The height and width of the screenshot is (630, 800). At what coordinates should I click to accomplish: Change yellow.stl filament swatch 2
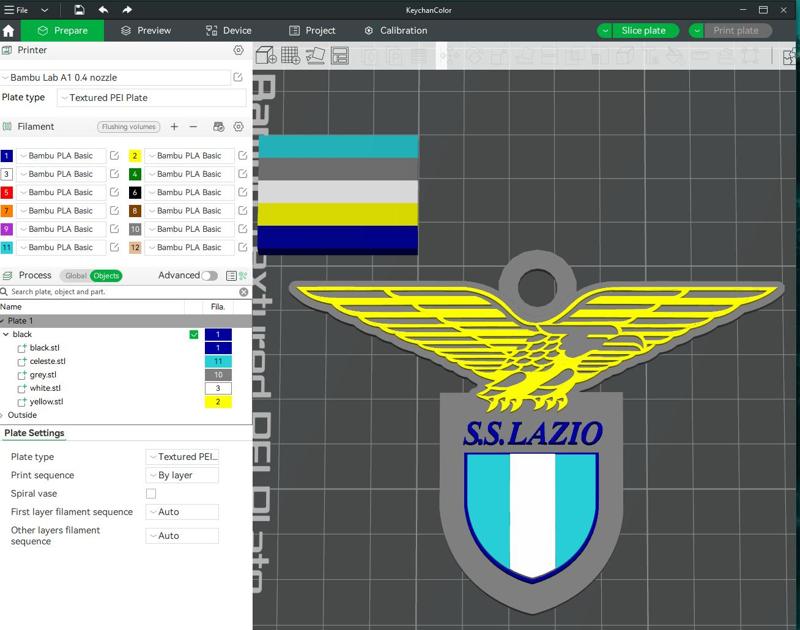tap(218, 402)
